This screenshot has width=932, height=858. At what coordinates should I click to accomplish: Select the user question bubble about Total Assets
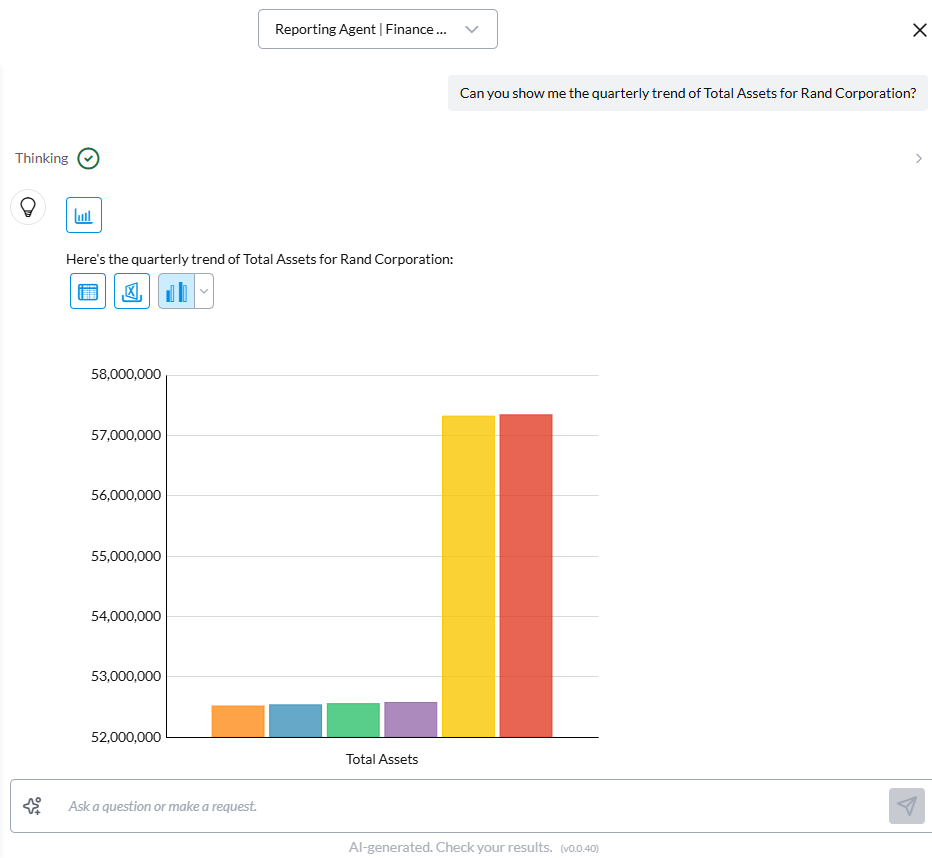pos(687,92)
